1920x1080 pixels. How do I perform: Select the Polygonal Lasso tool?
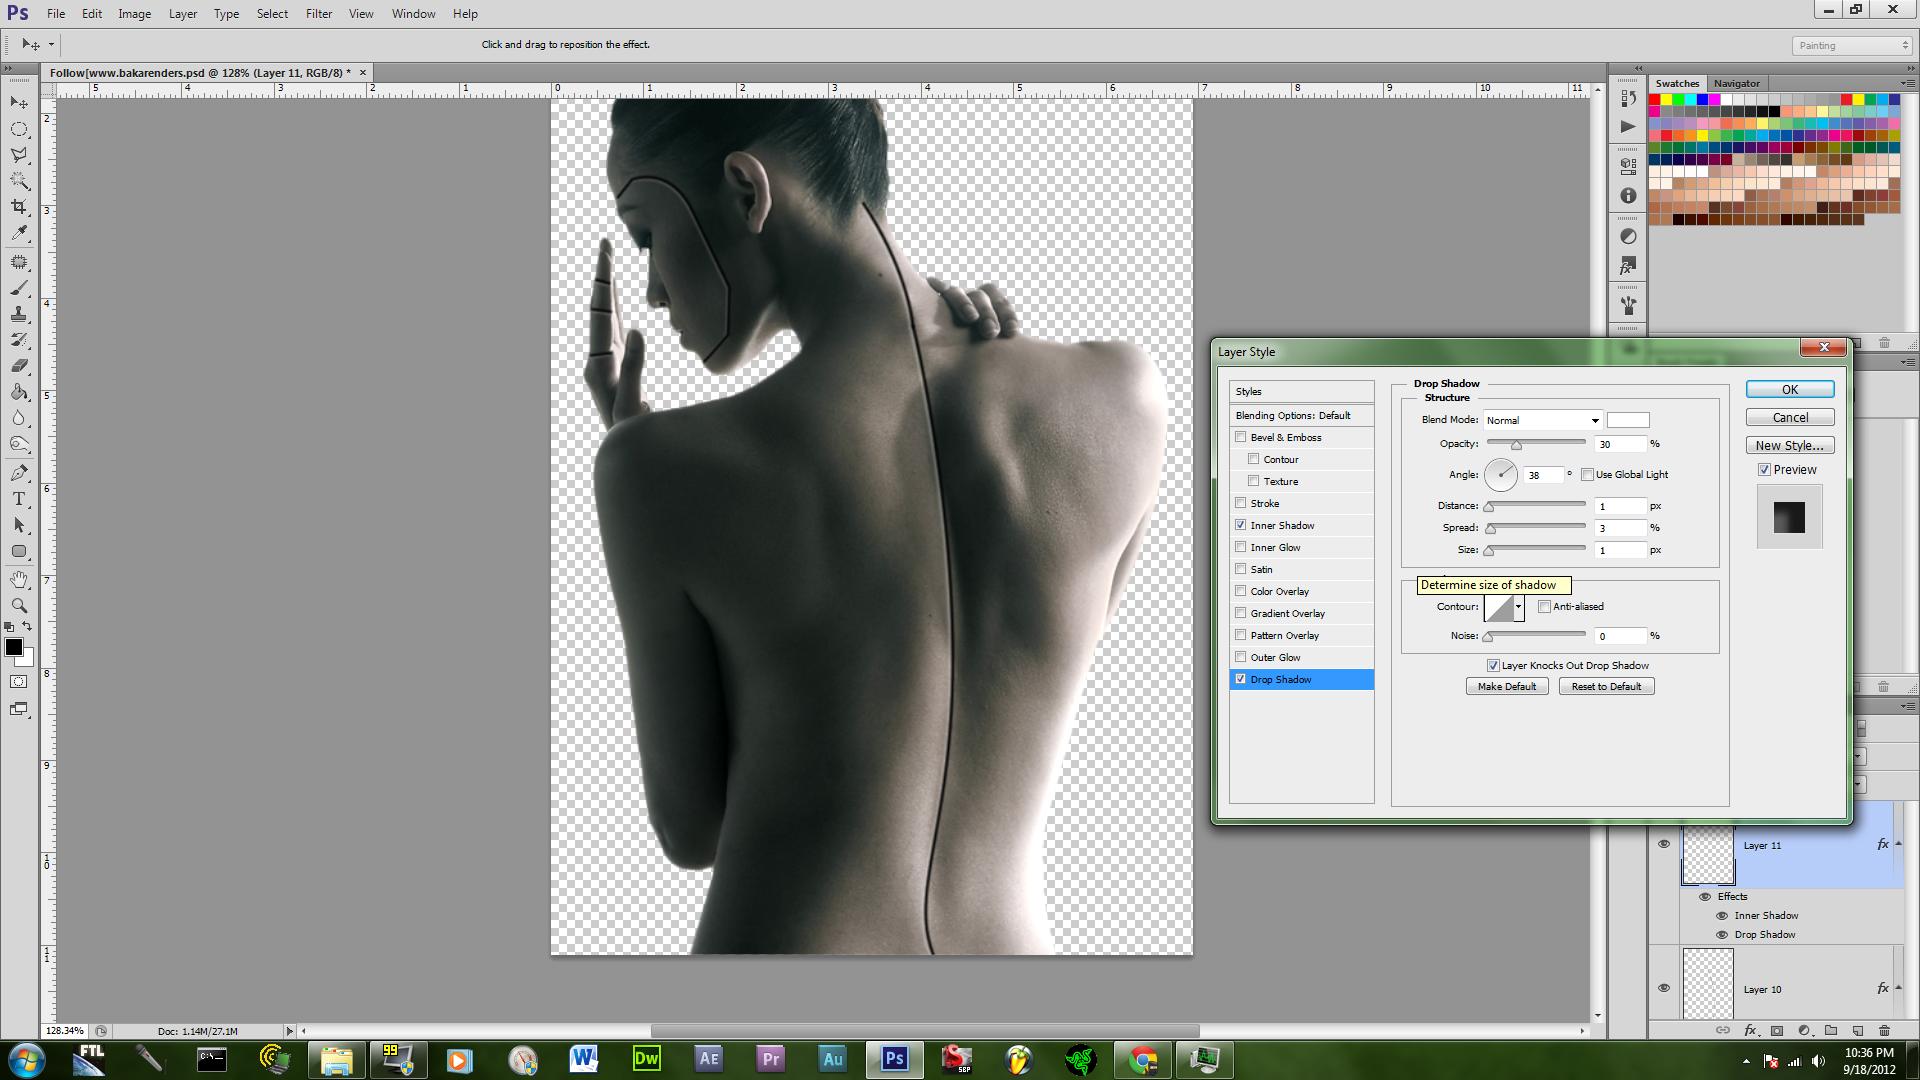pos(19,155)
